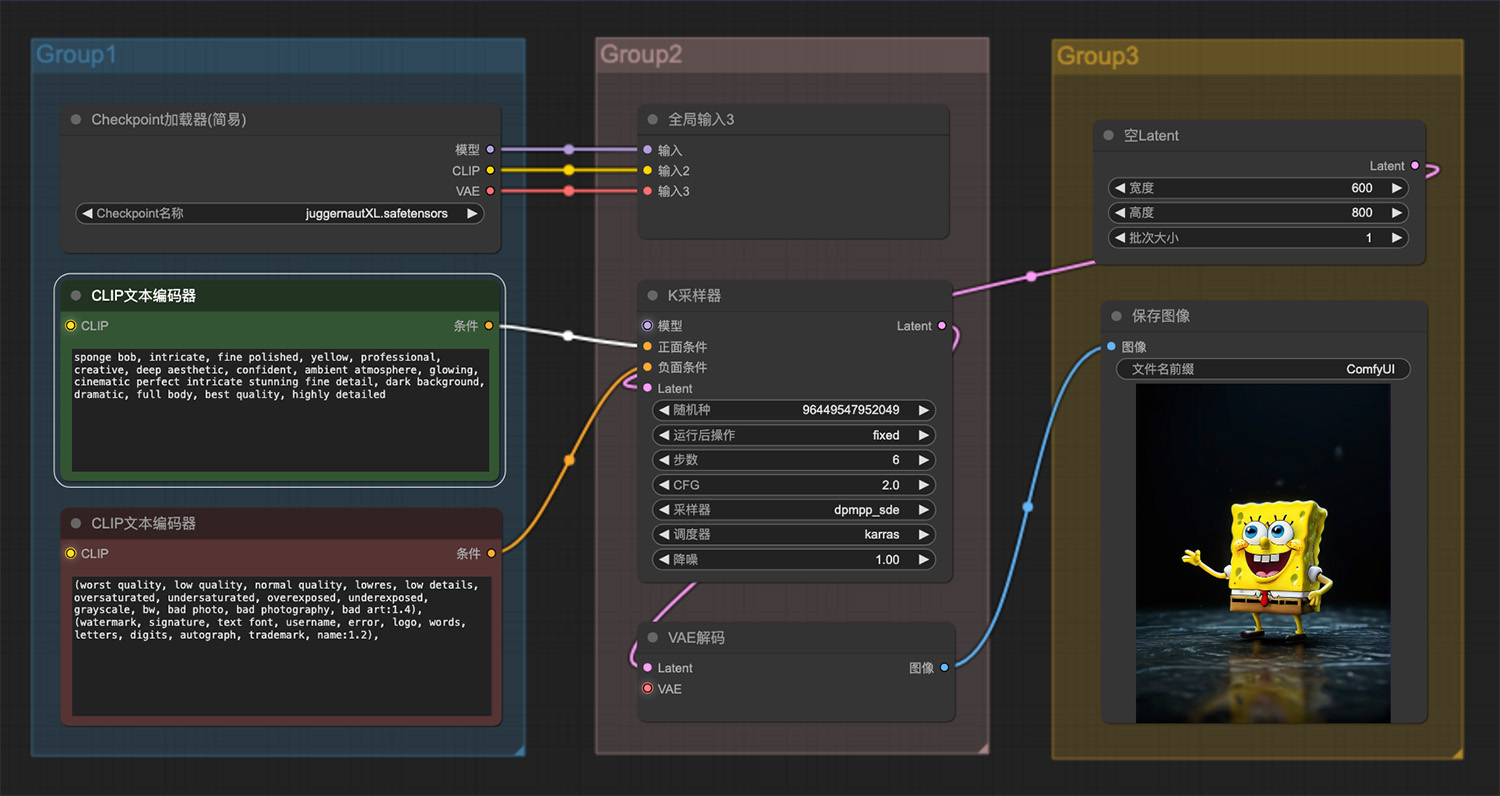Image resolution: width=1500 pixels, height=796 pixels.
Task: Click the VAE input port on VAE解码
Action: [647, 689]
